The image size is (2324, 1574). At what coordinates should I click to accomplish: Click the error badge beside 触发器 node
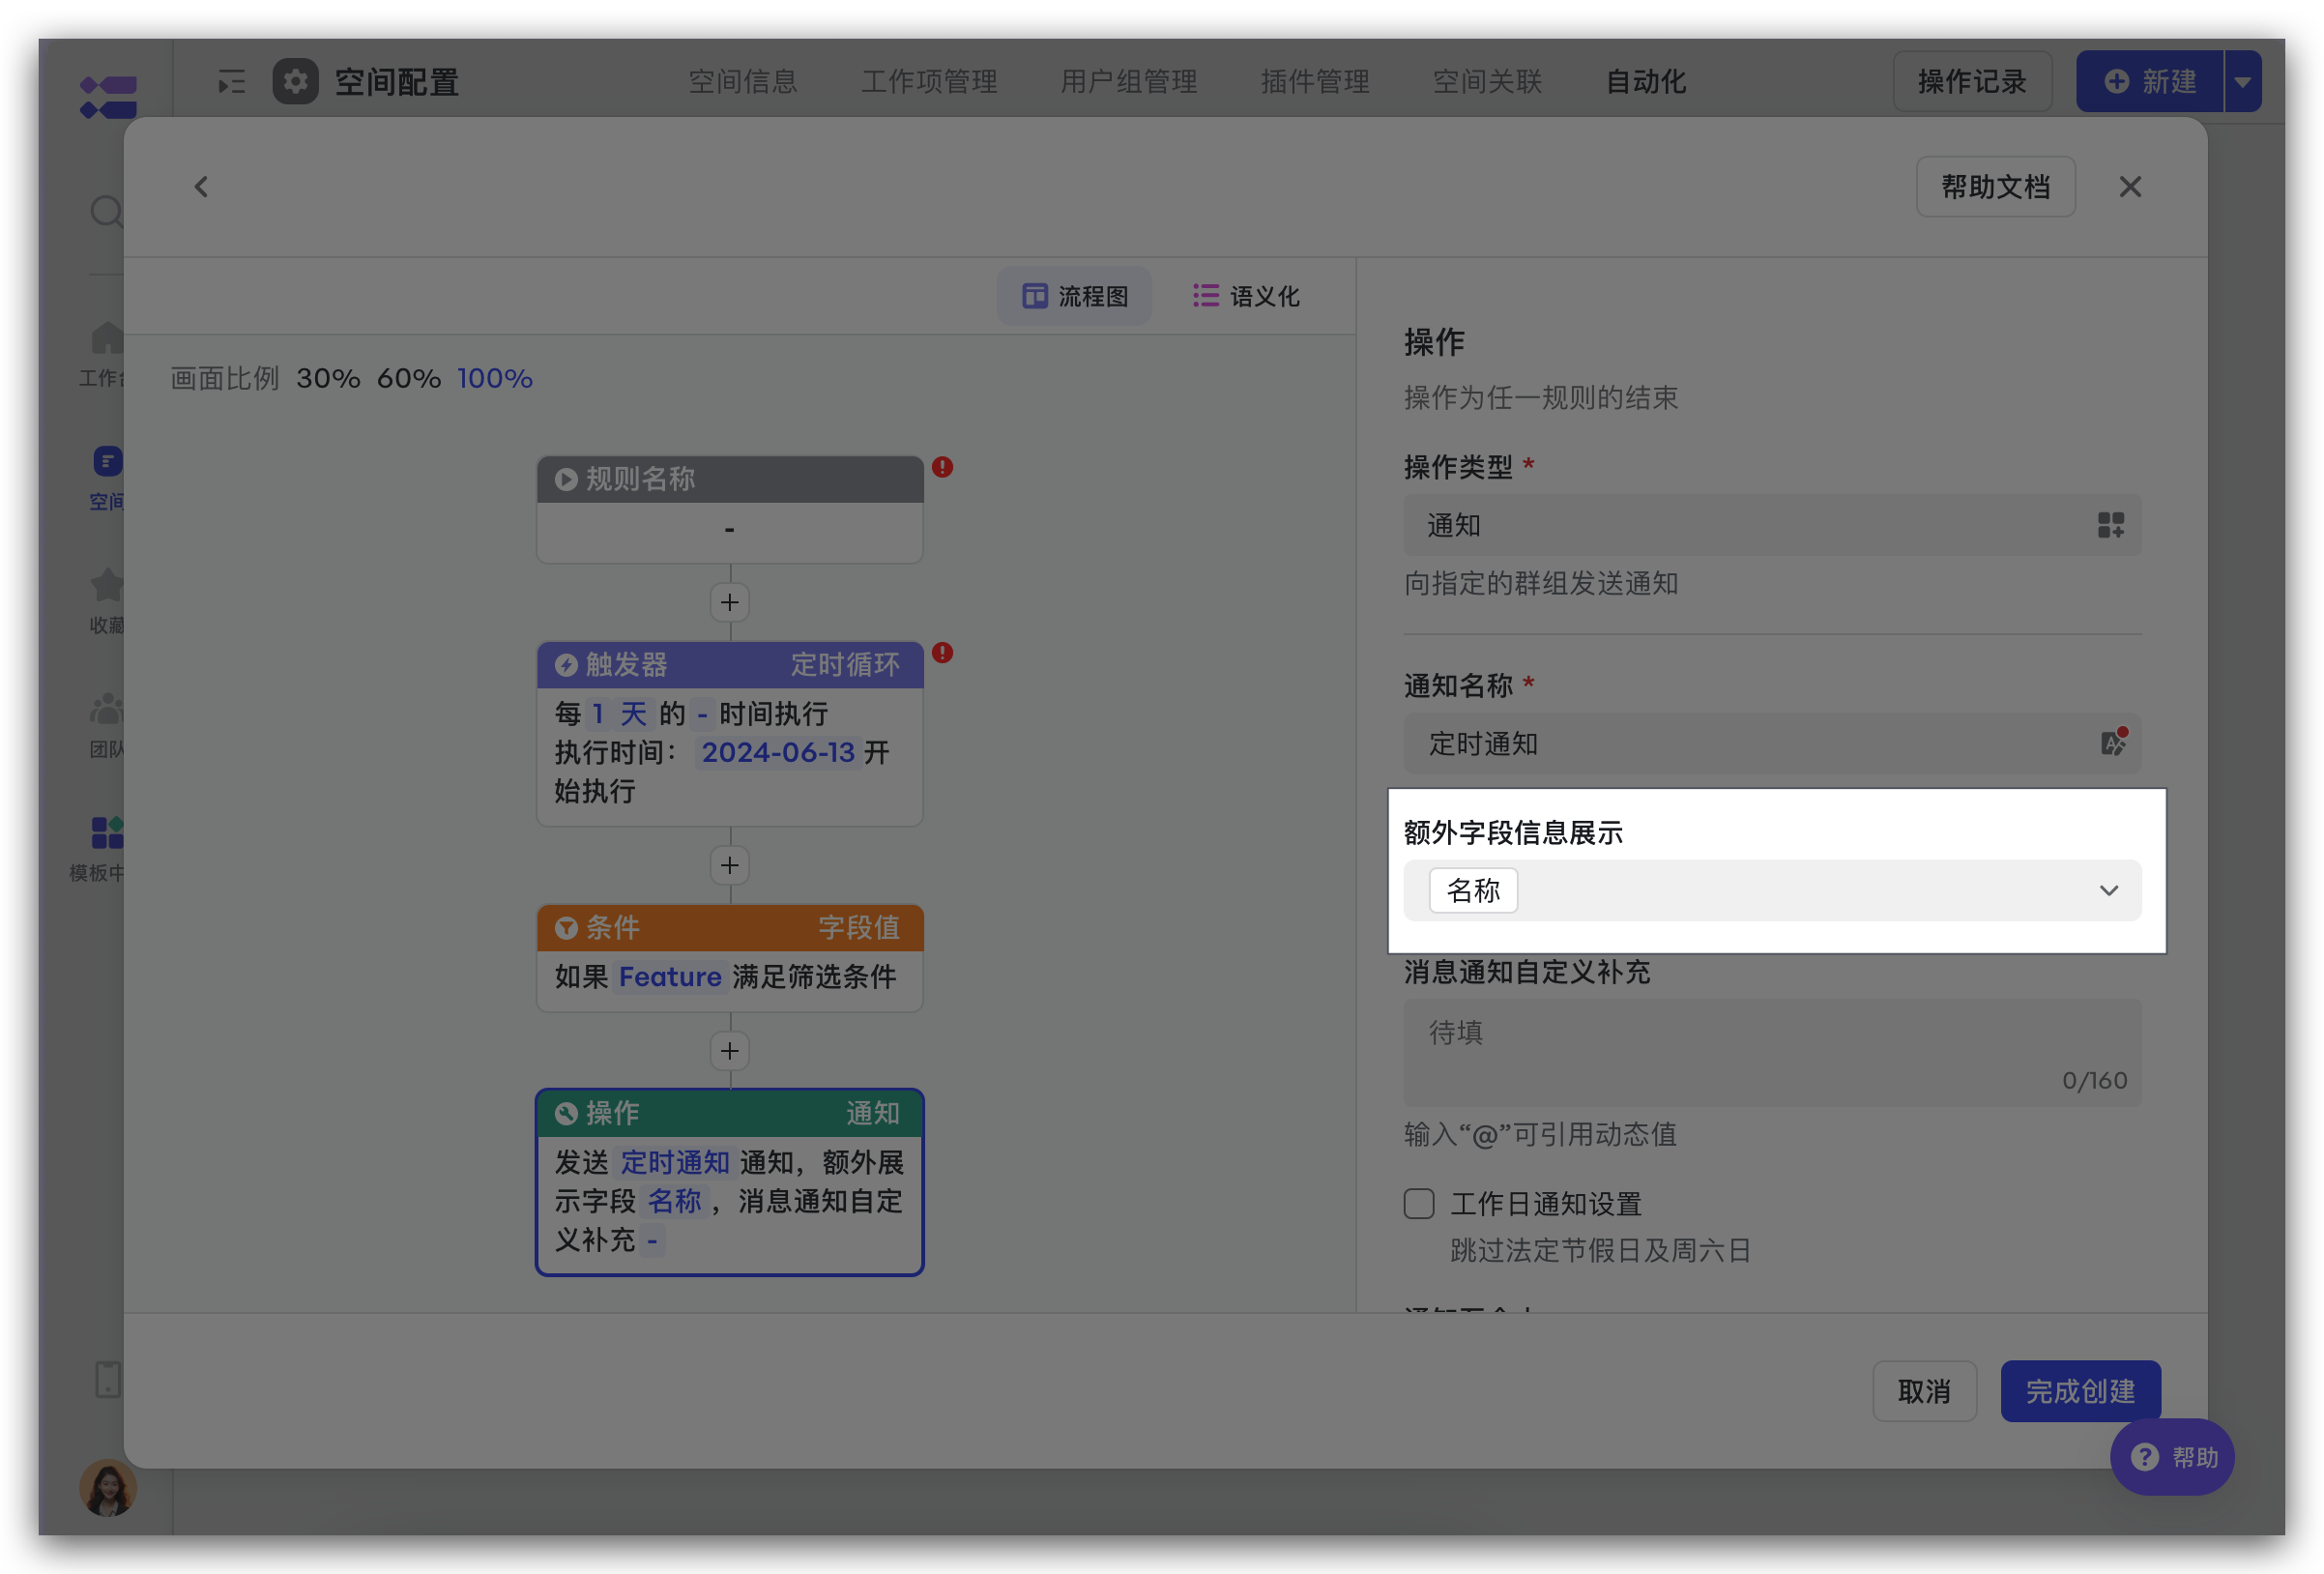[942, 653]
